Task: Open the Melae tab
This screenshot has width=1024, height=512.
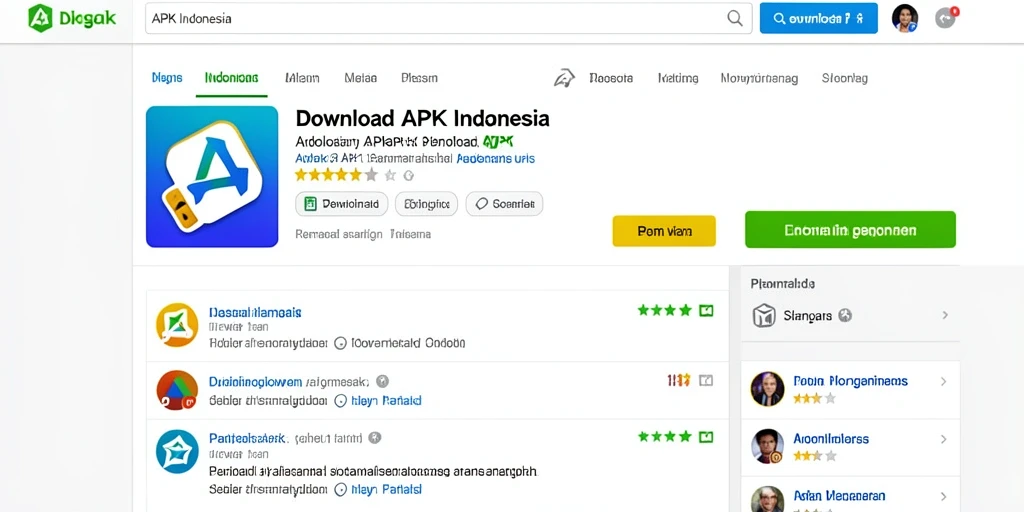Action: click(360, 78)
